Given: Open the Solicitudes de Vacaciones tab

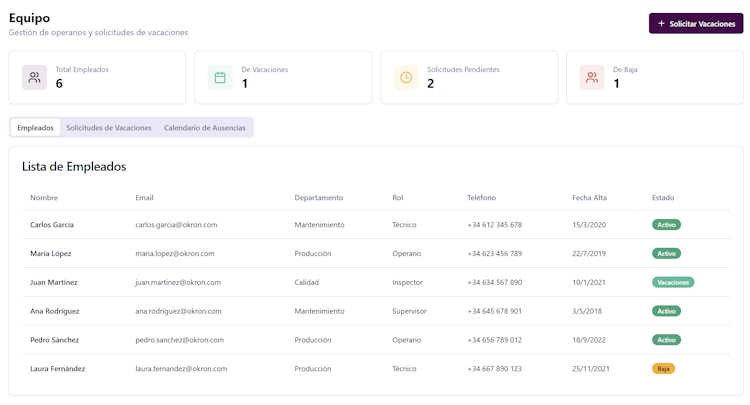Looking at the screenshot, I should [x=109, y=128].
